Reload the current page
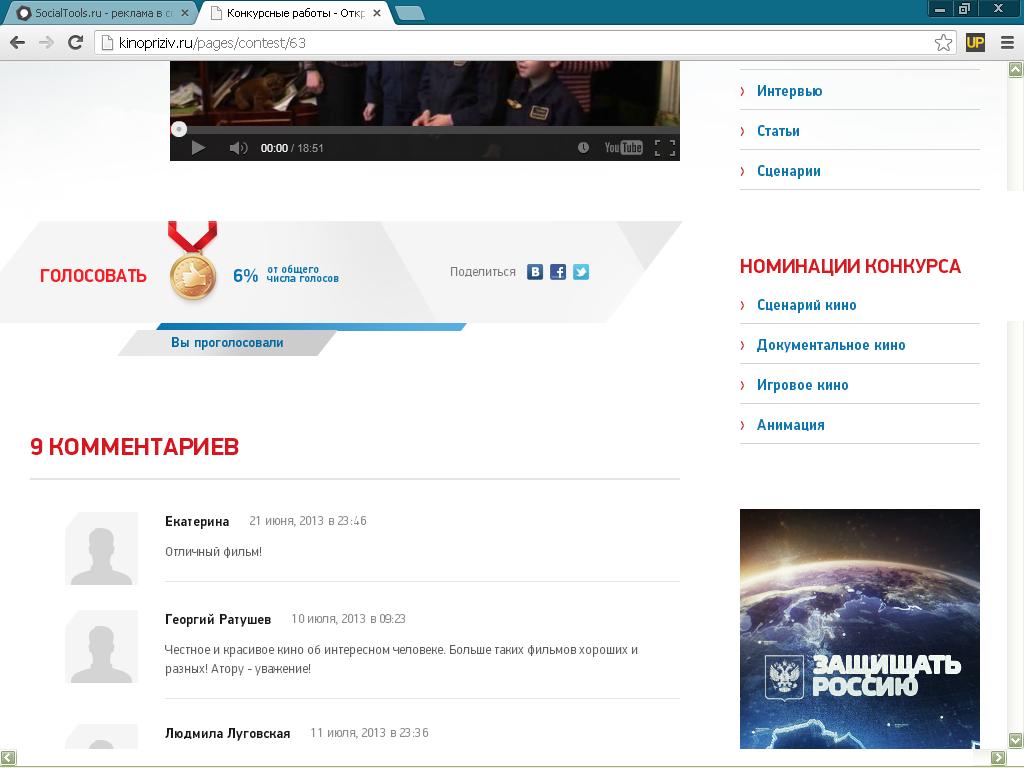The image size is (1024, 768). click(x=76, y=43)
